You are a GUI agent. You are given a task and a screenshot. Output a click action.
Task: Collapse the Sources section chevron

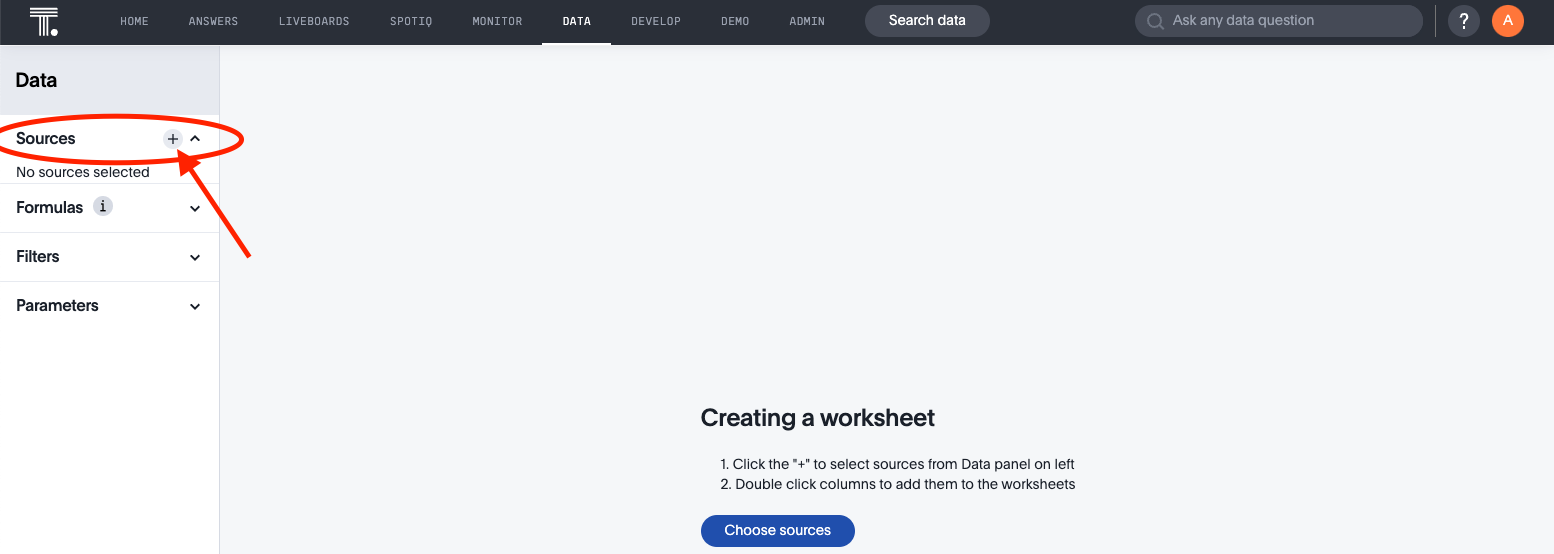pos(195,139)
